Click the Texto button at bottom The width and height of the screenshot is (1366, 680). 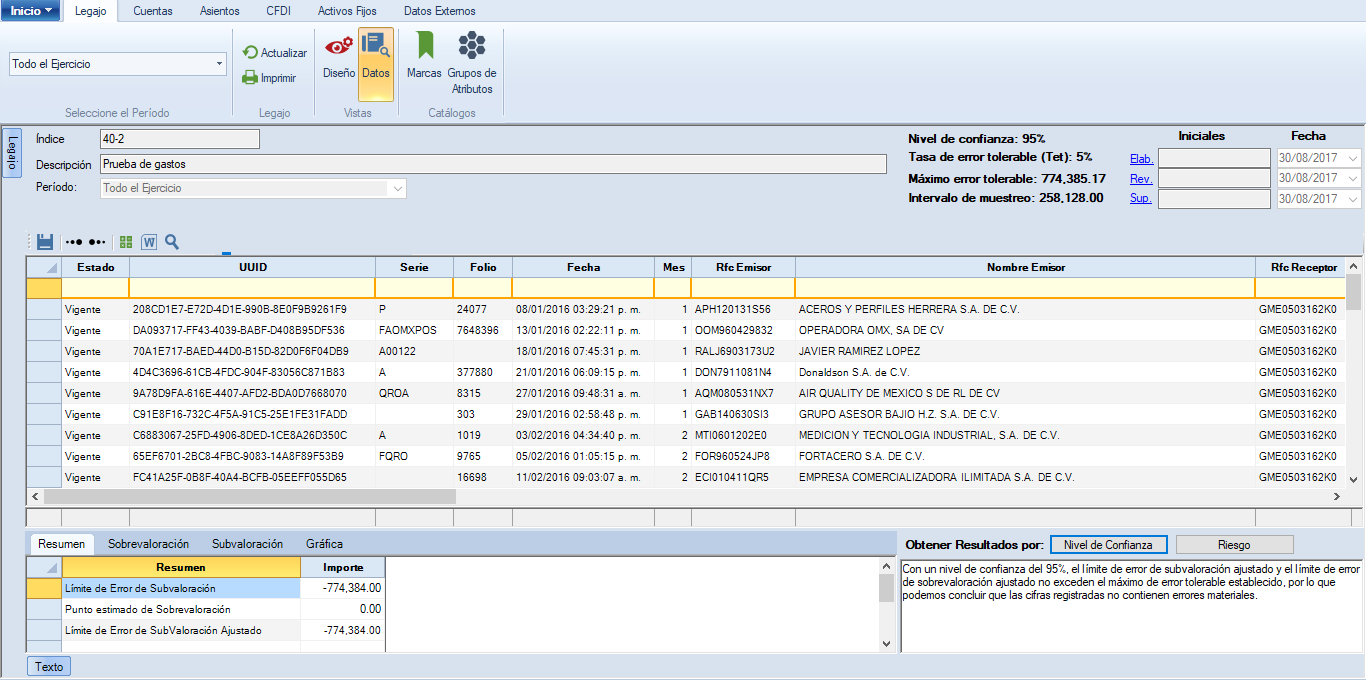[49, 667]
